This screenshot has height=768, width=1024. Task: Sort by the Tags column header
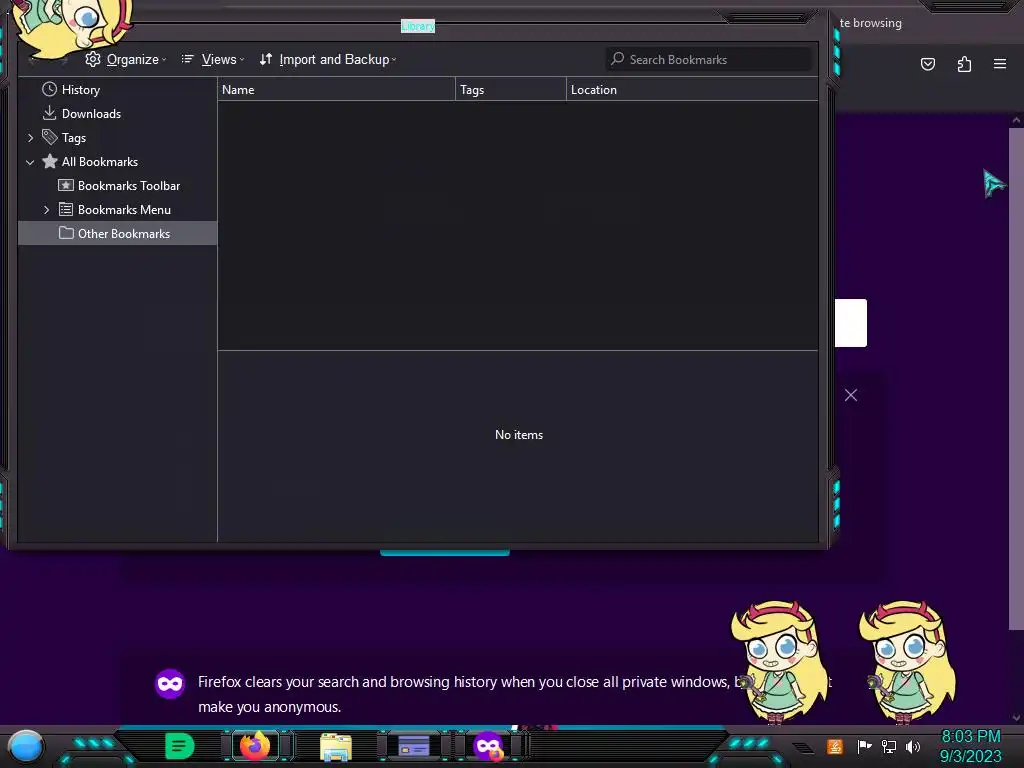click(x=511, y=89)
